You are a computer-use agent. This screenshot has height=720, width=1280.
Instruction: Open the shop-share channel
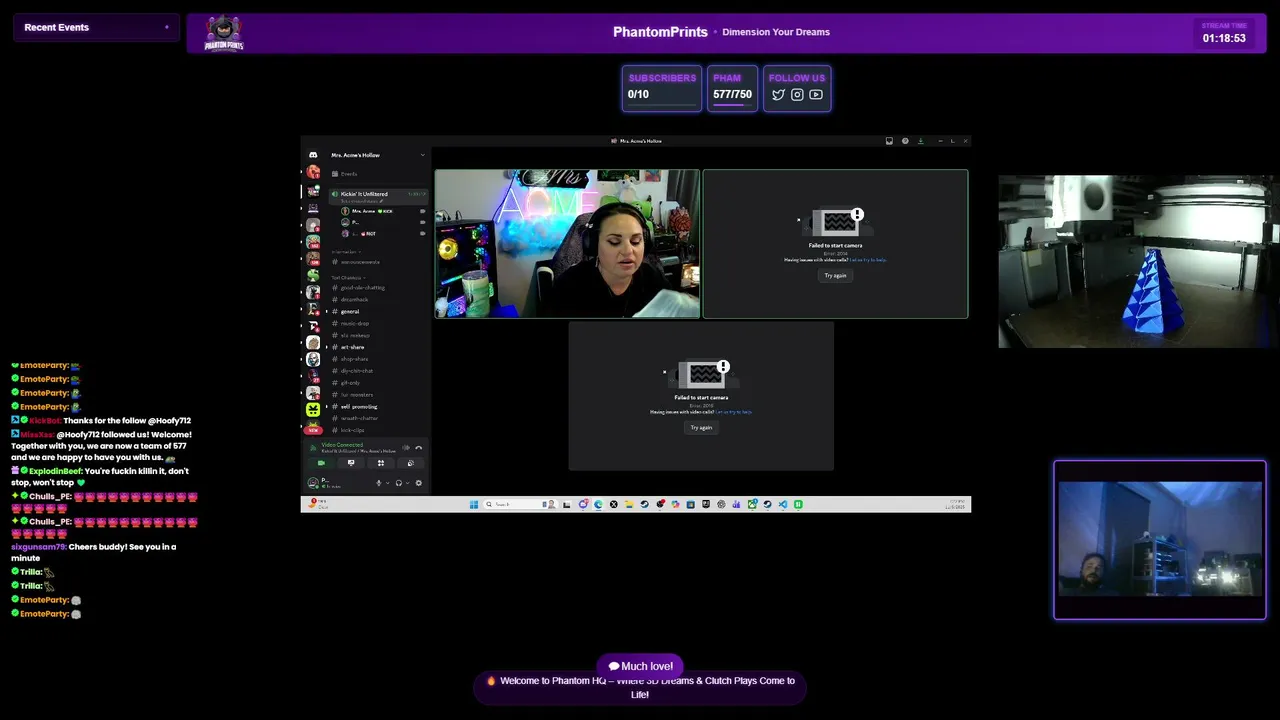[378, 358]
